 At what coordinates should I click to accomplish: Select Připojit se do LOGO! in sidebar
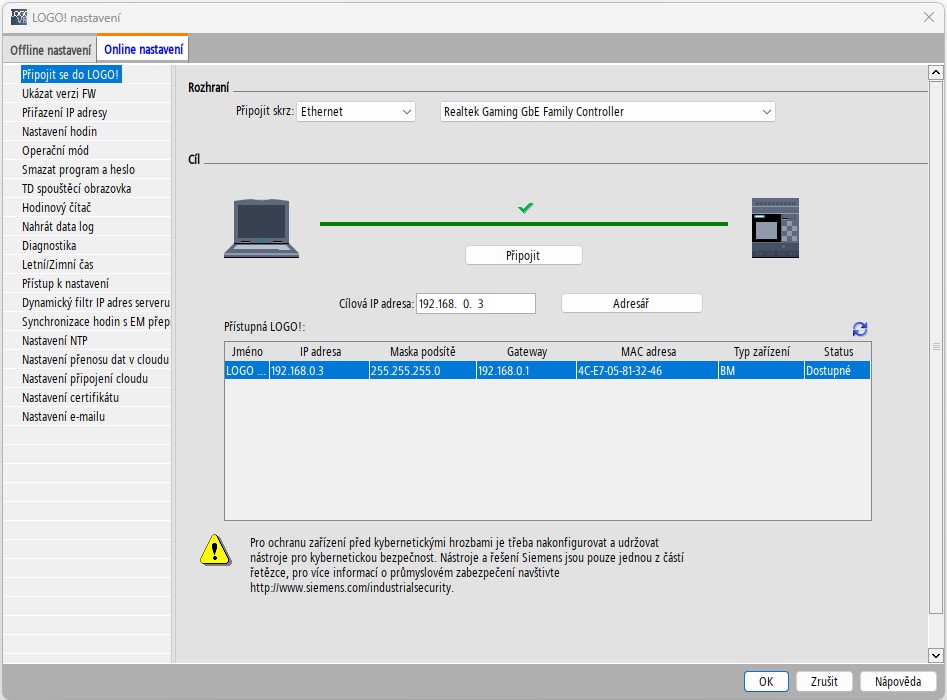71,74
